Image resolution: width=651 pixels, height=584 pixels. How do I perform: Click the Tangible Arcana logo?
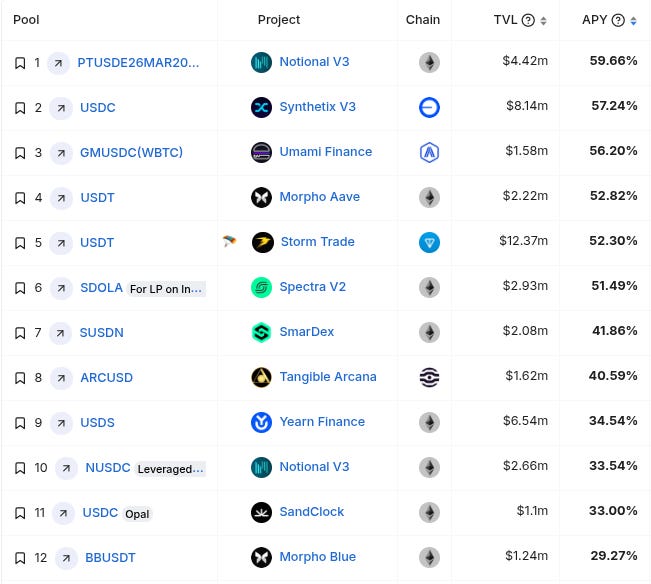pos(262,377)
